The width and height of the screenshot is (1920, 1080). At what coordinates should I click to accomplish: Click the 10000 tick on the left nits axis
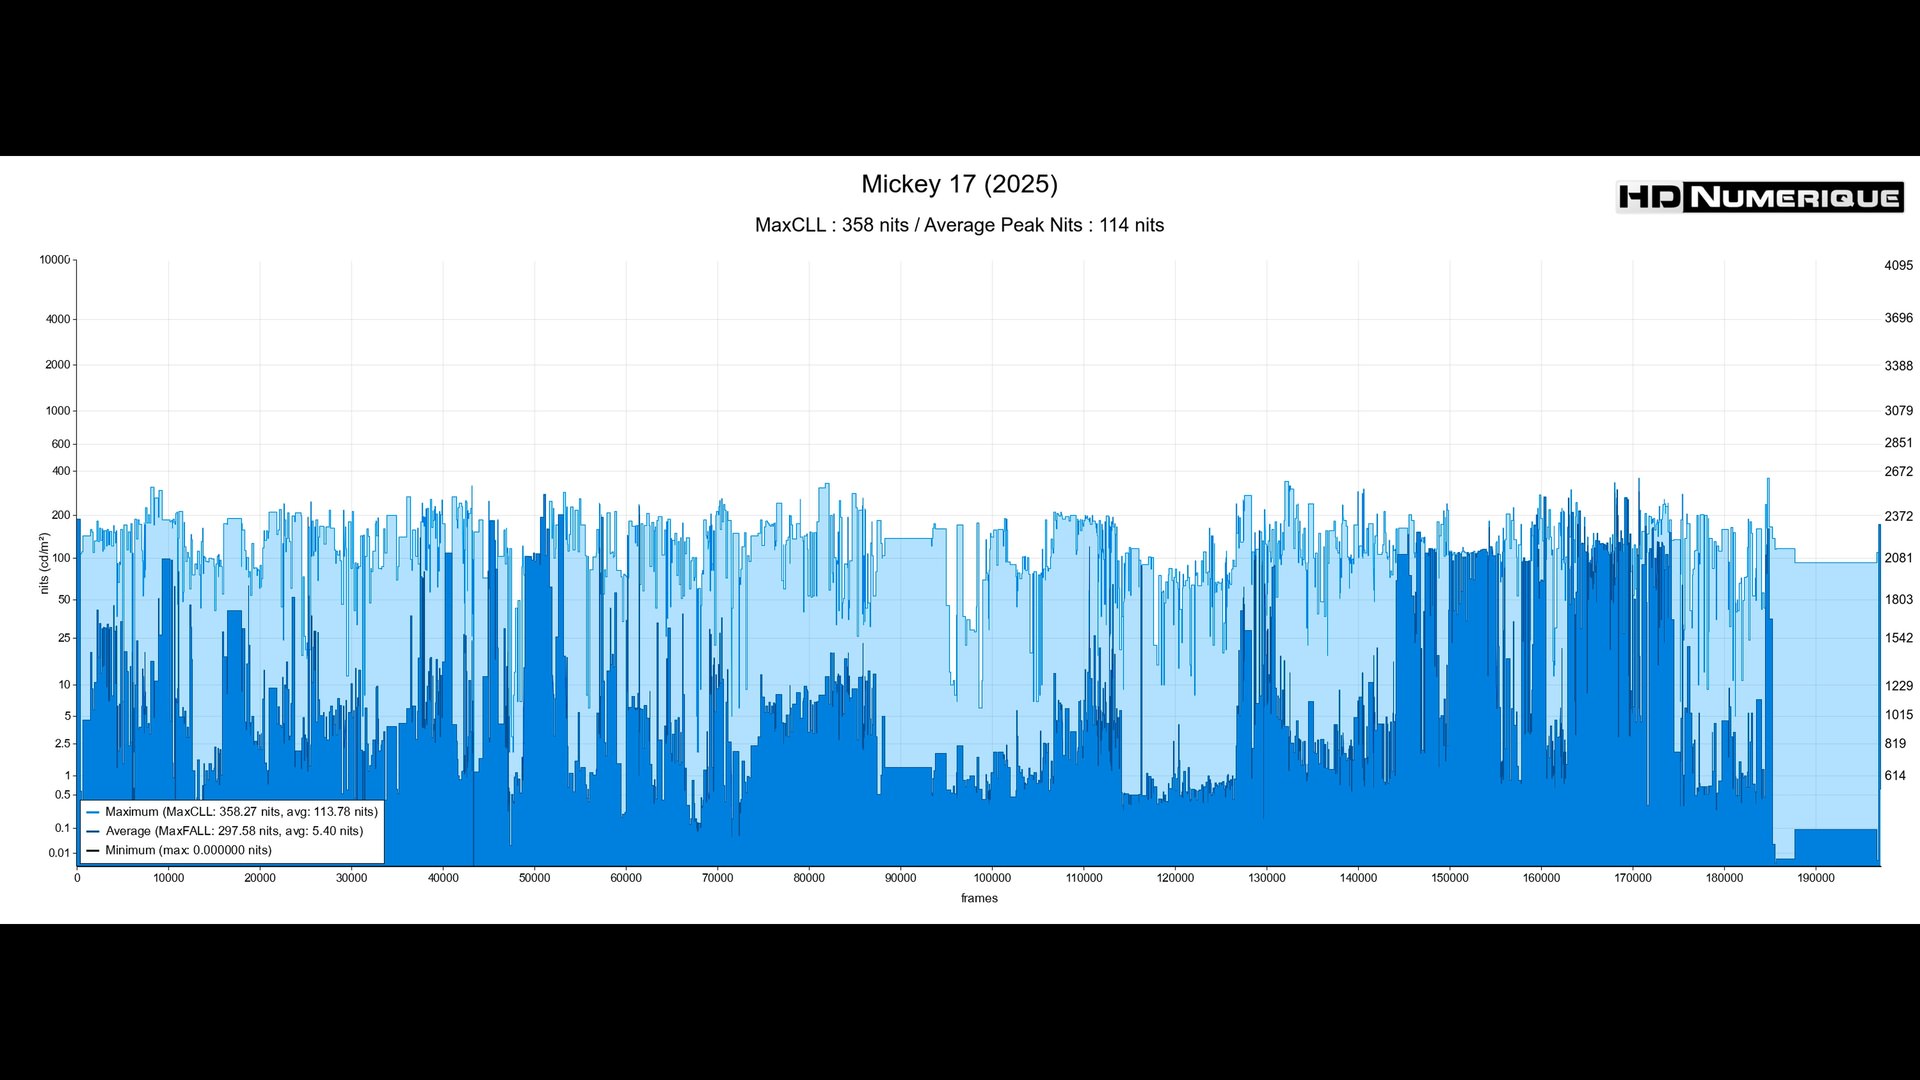[x=55, y=260]
